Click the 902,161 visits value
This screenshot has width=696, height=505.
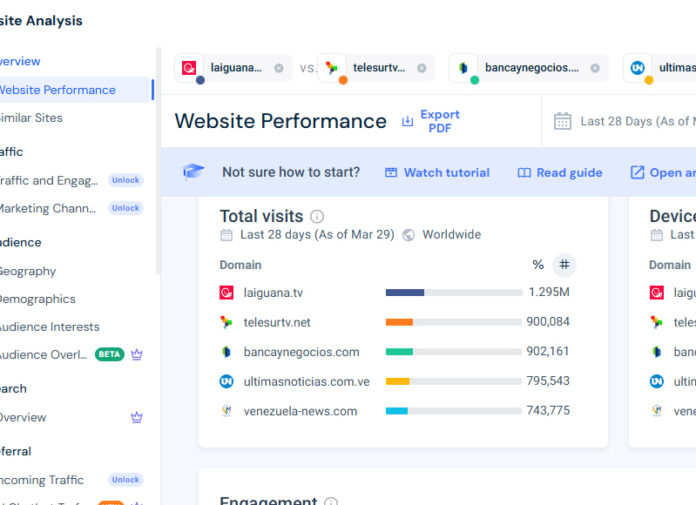[548, 351]
